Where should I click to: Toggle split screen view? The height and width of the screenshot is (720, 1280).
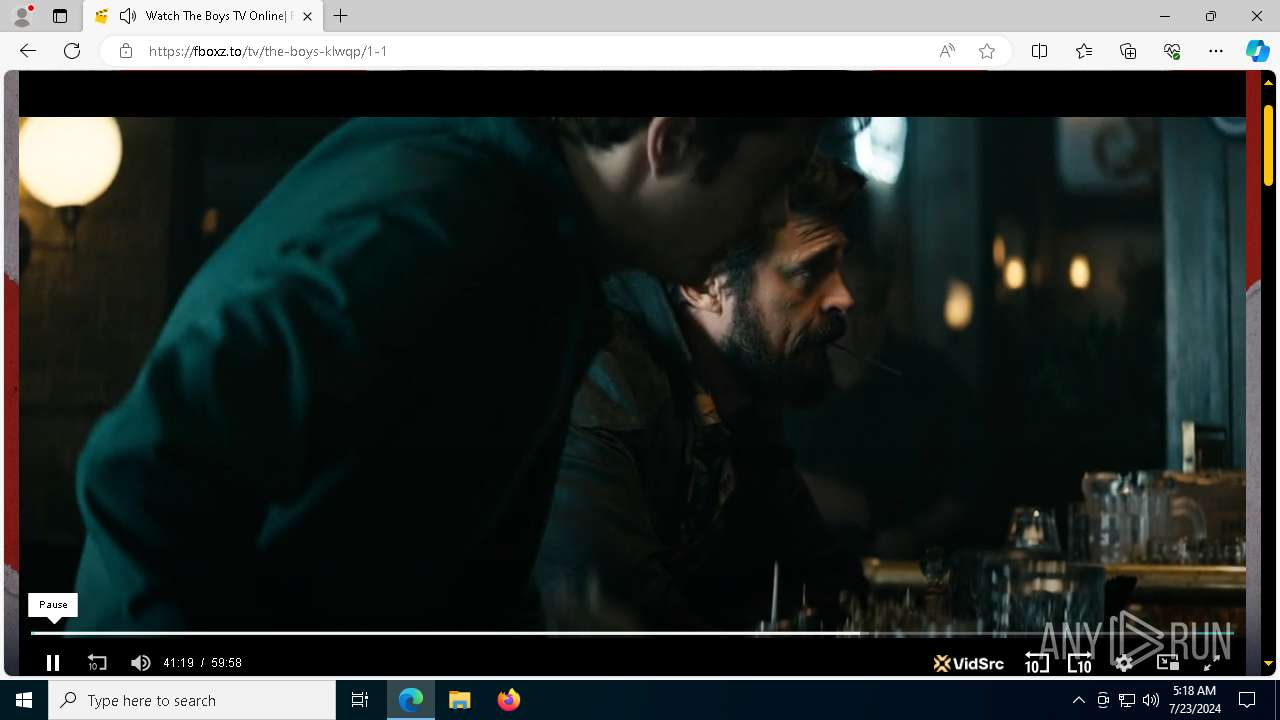tap(1039, 51)
